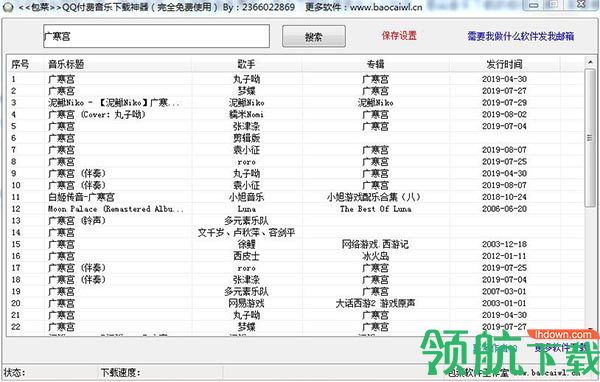Image resolution: width=600 pixels, height=382 pixels.
Task: Click the 搜索 search button
Action: tap(314, 37)
